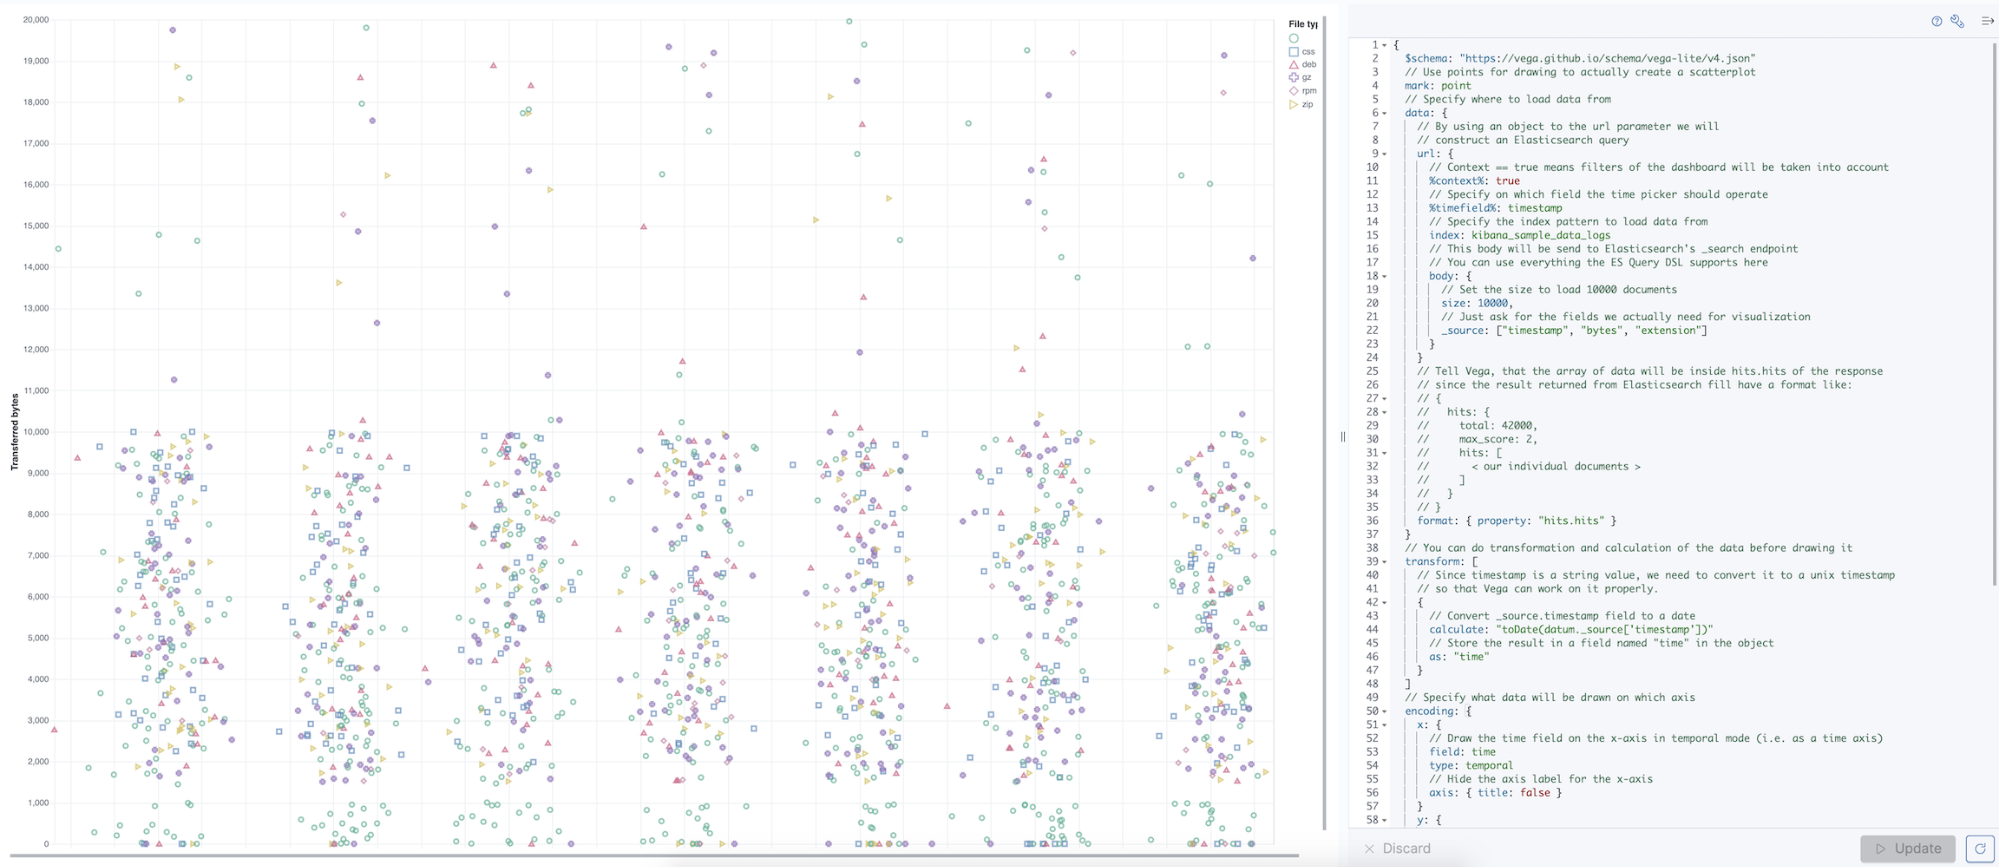Collapse the transform array at line 39
The height and width of the screenshot is (867, 1999).
pyautogui.click(x=1385, y=562)
